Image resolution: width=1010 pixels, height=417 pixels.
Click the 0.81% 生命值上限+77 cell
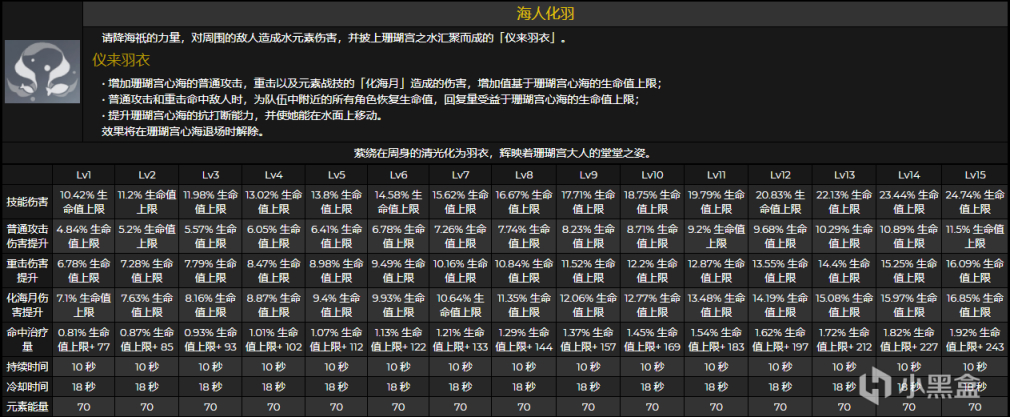tap(84, 340)
